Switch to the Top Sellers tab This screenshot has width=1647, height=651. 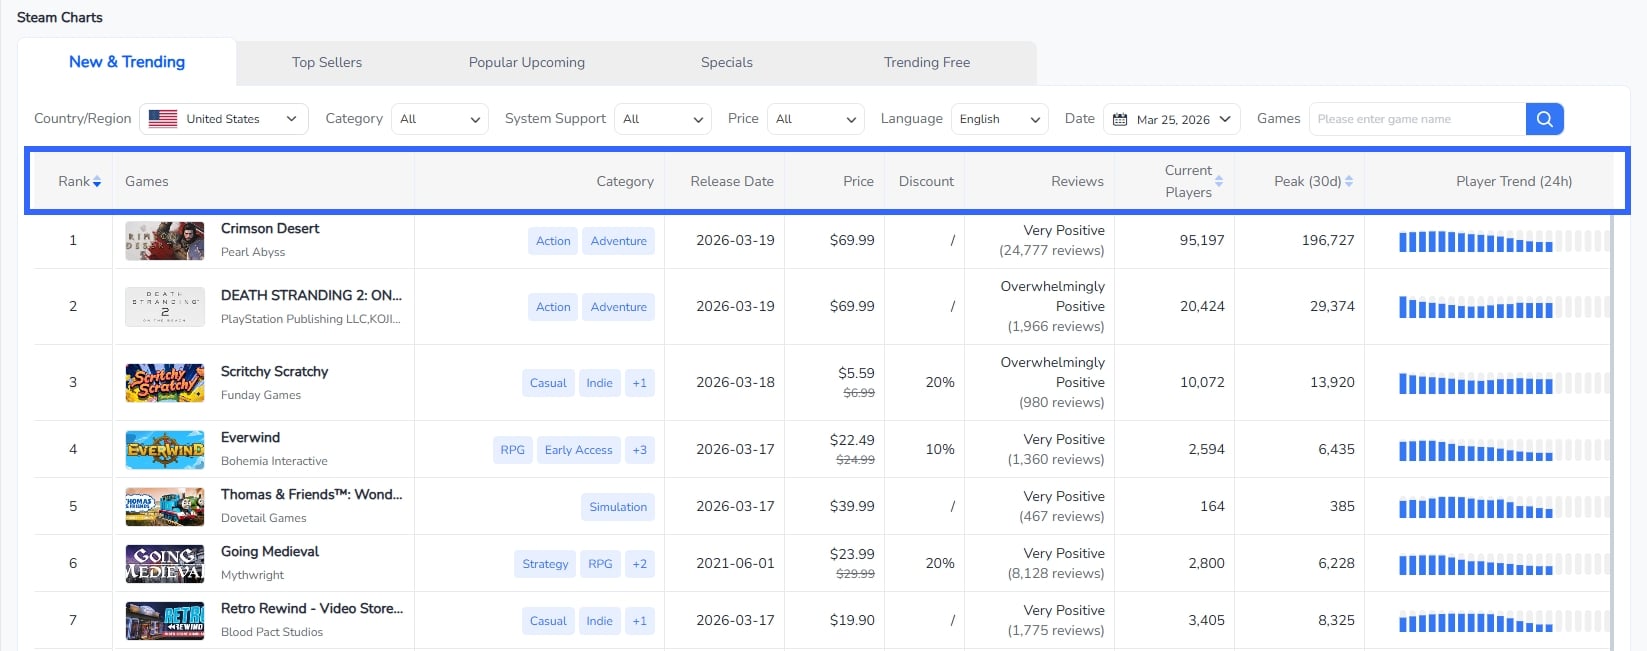(327, 62)
